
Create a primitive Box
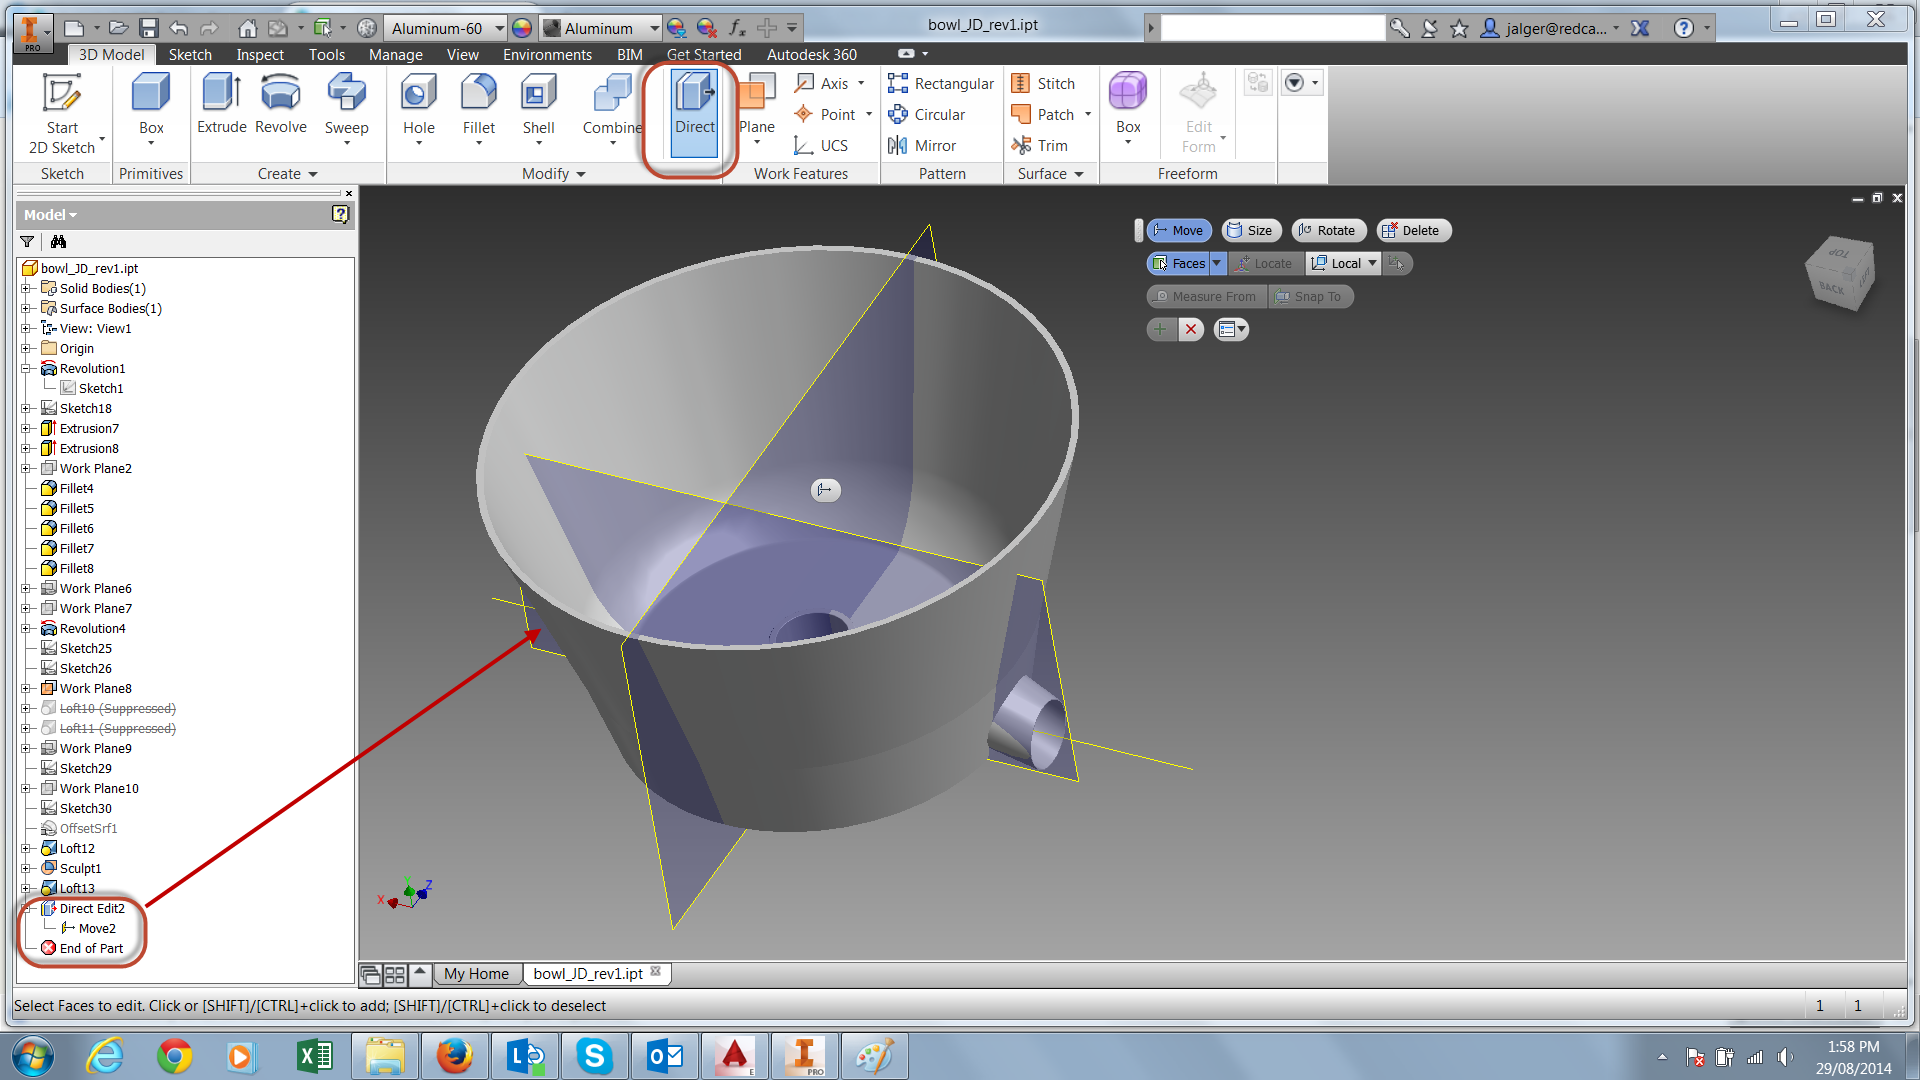(151, 108)
